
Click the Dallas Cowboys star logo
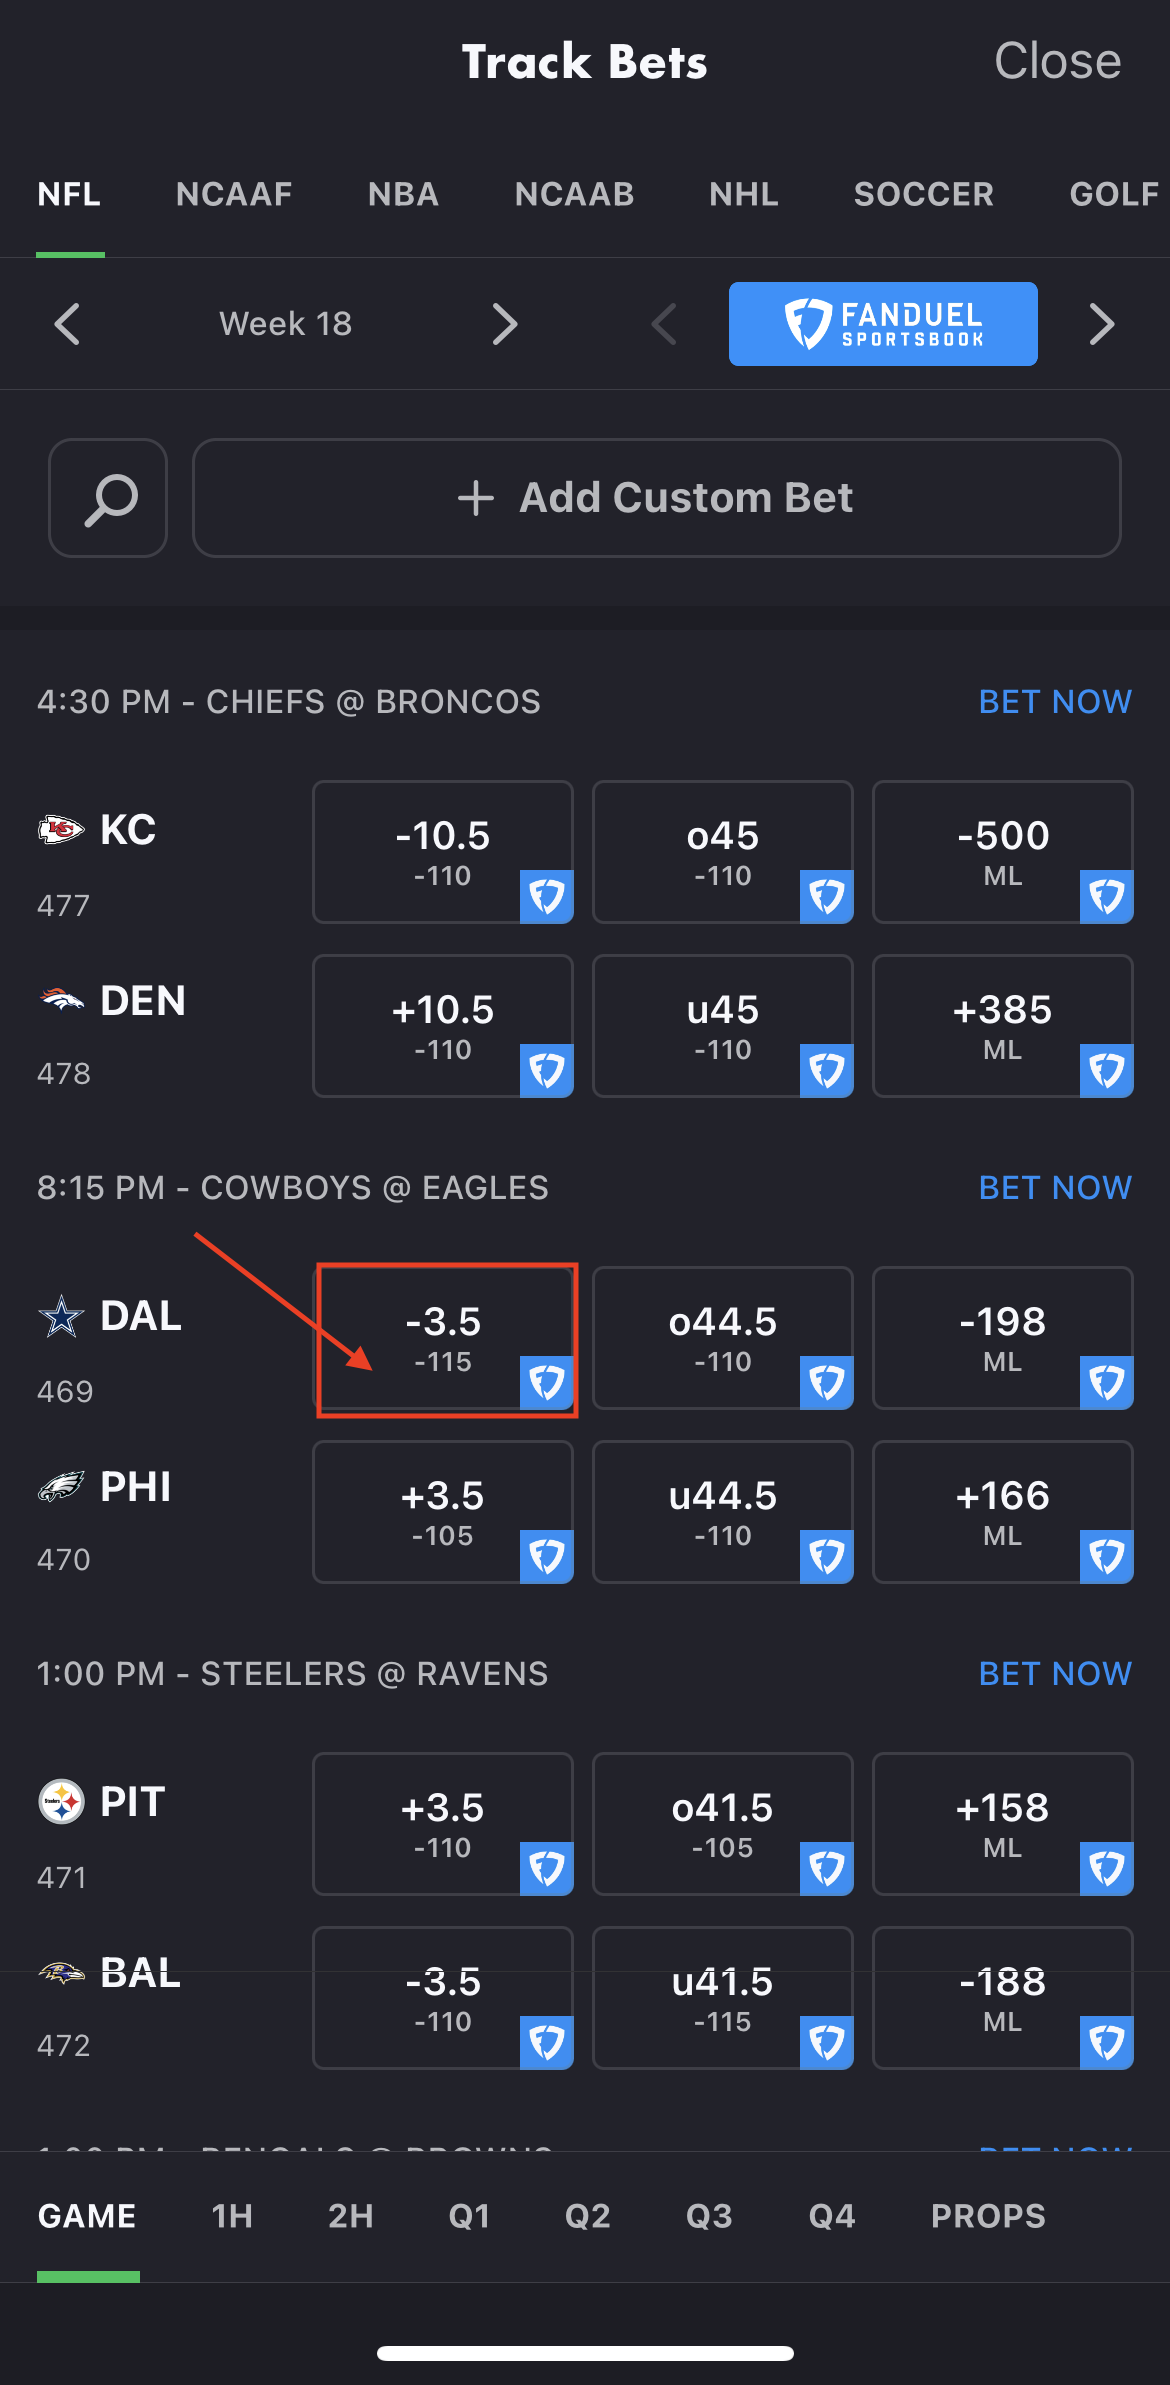point(61,1316)
